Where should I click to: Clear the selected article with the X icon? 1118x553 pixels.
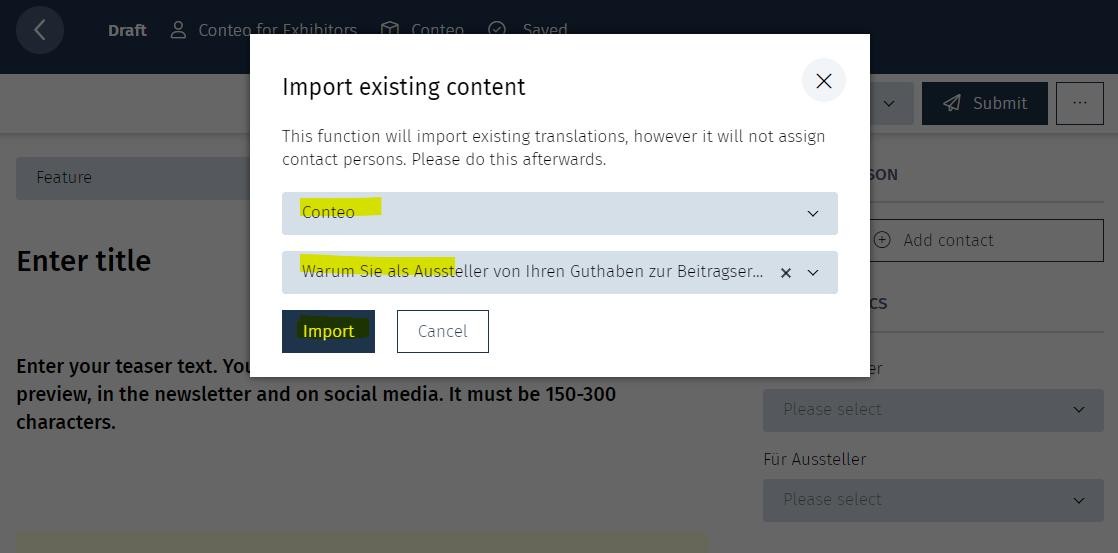pos(786,272)
